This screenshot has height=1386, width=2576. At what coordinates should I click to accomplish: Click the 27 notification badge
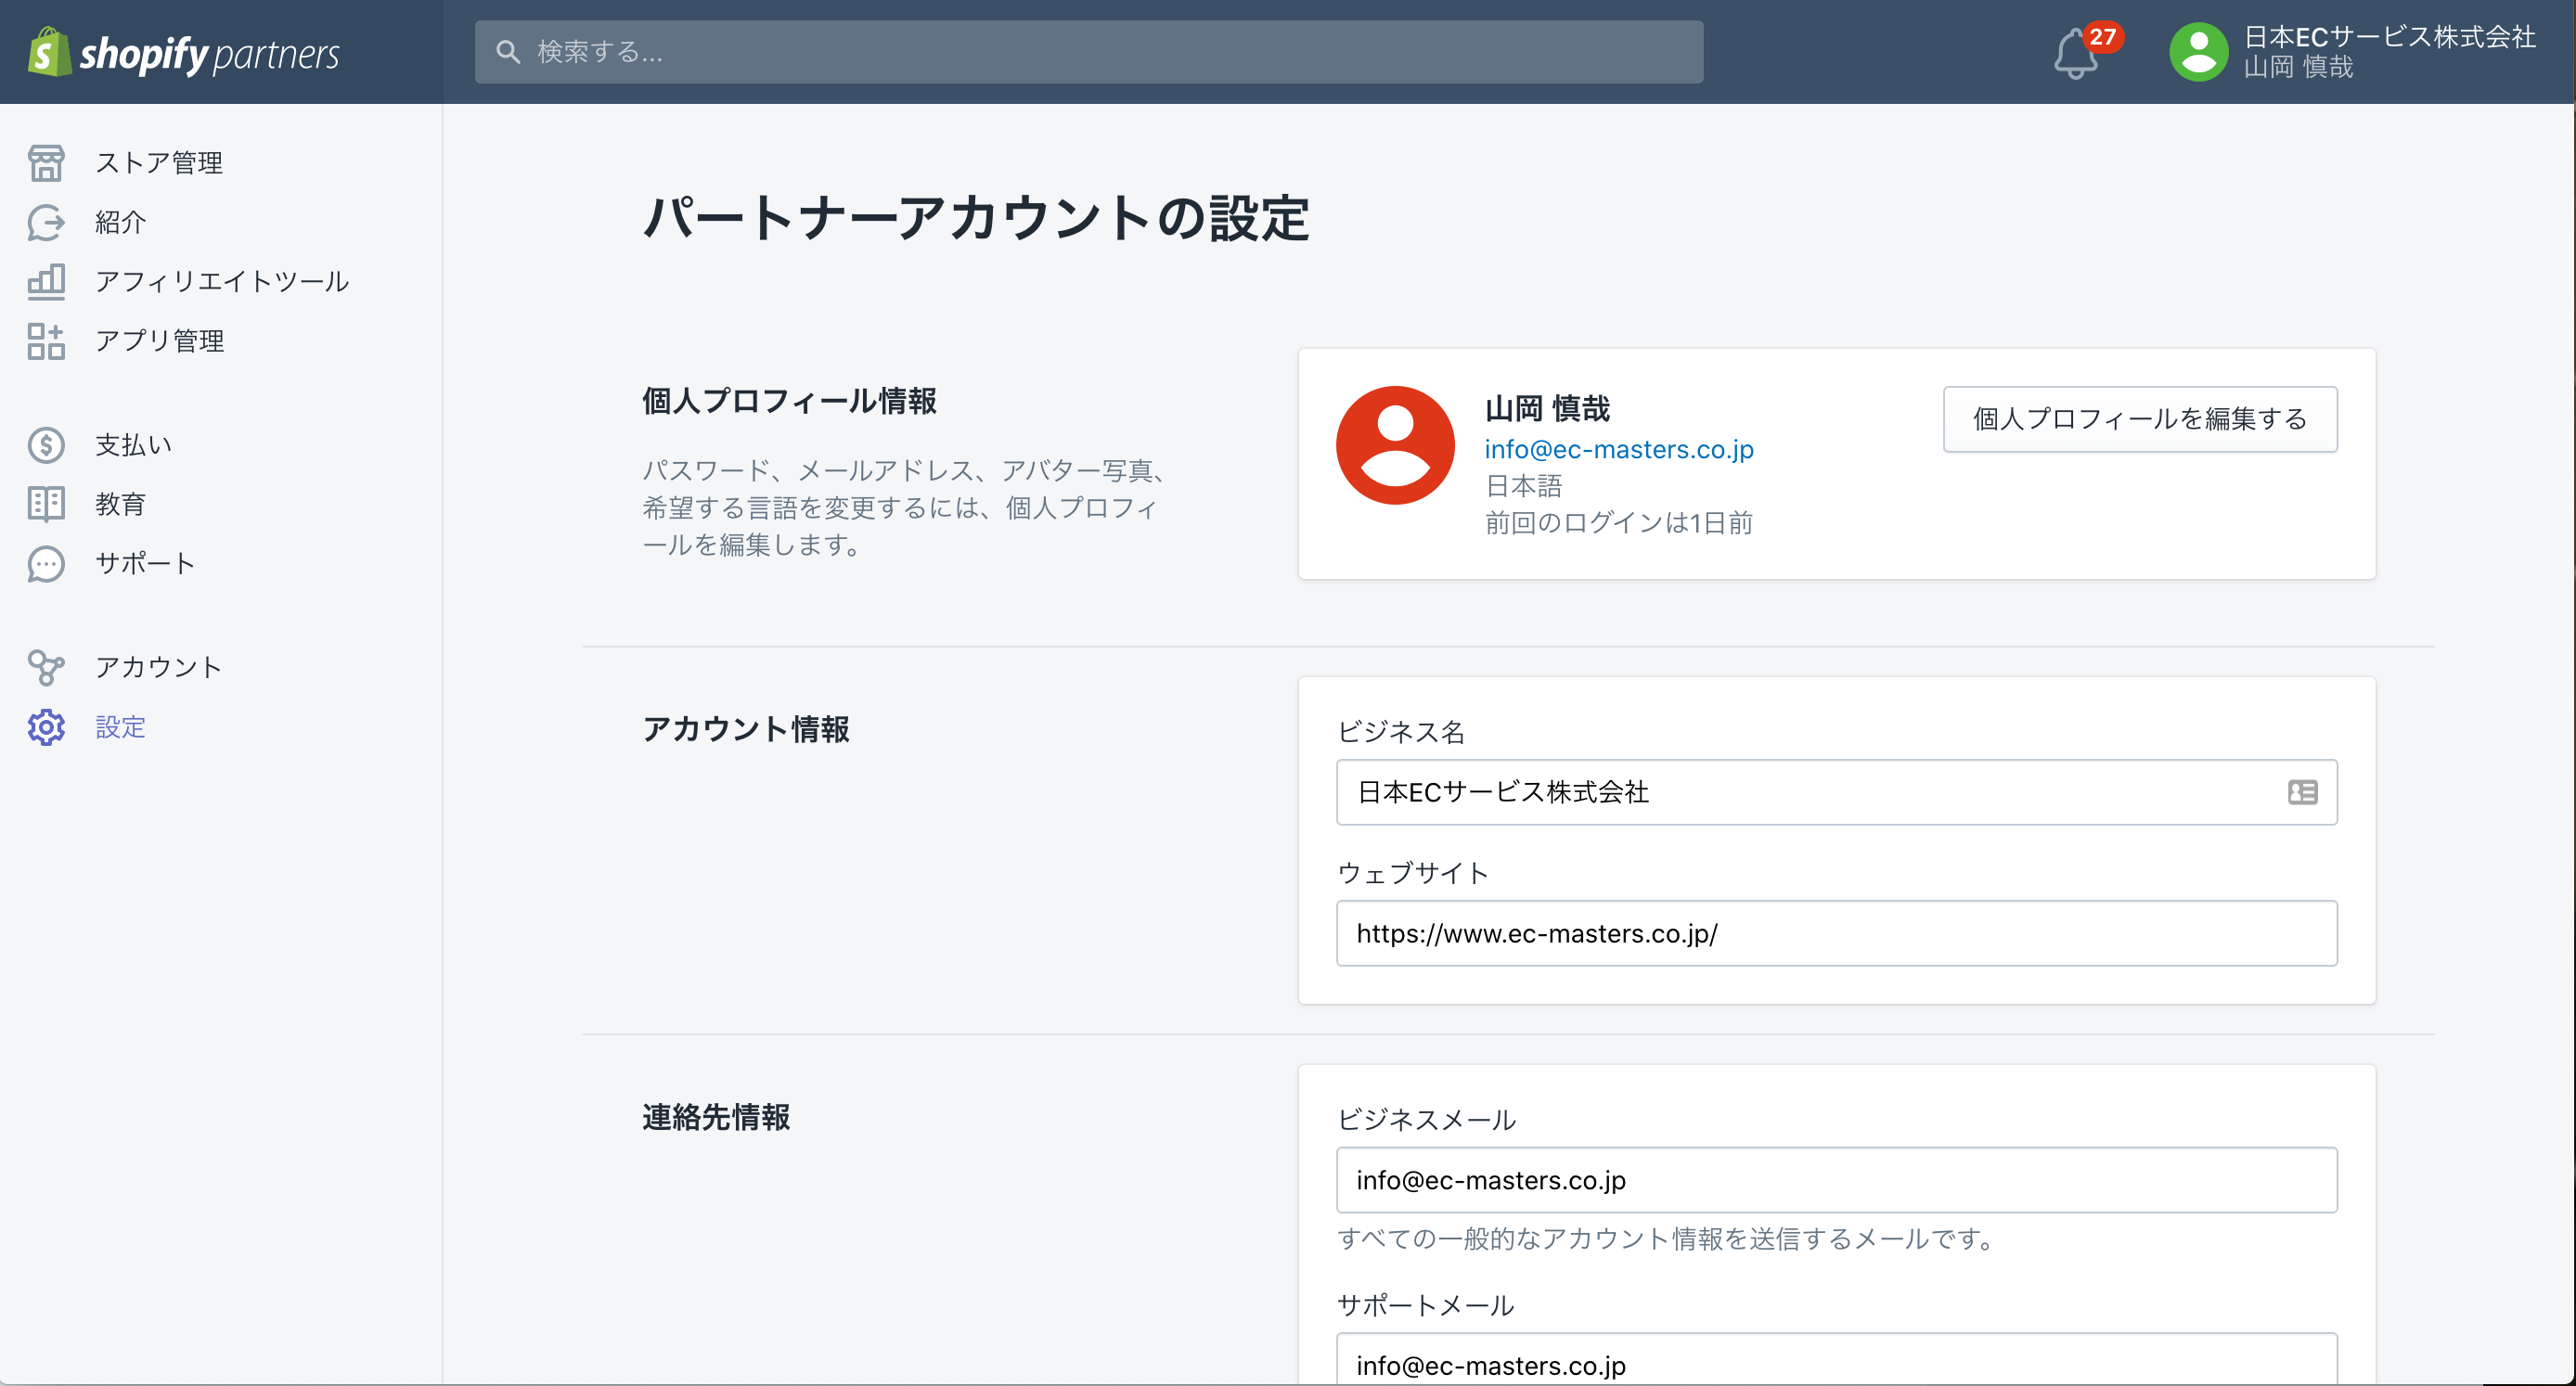[x=2102, y=37]
